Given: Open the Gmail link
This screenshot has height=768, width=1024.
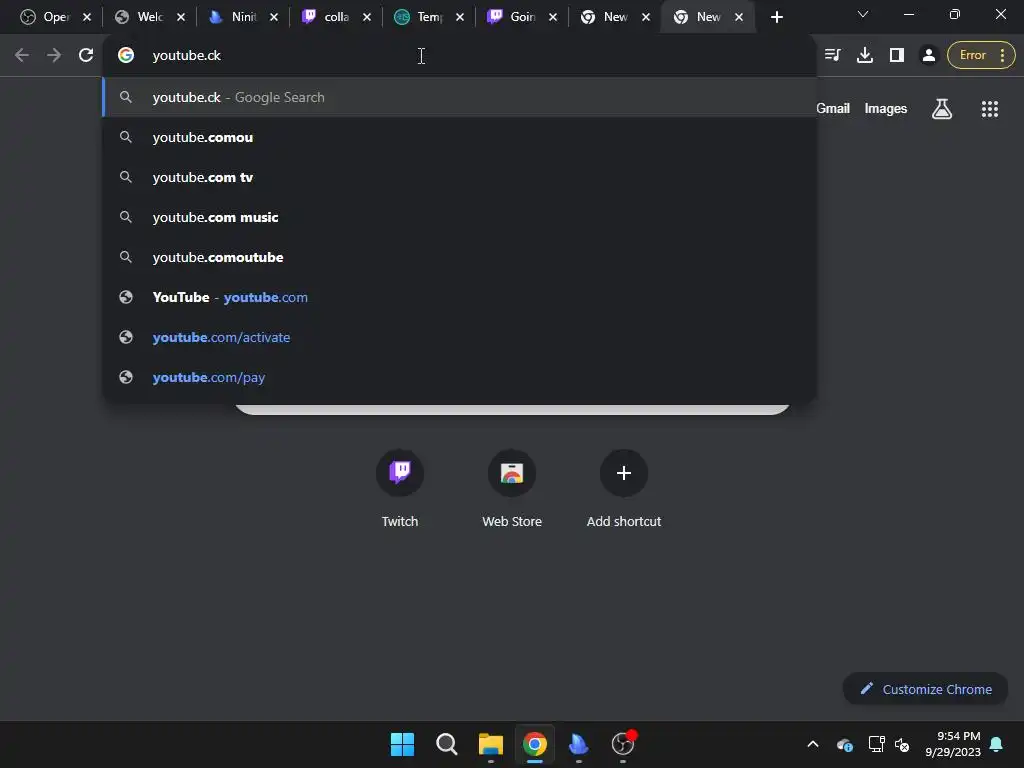Looking at the screenshot, I should click(x=833, y=109).
